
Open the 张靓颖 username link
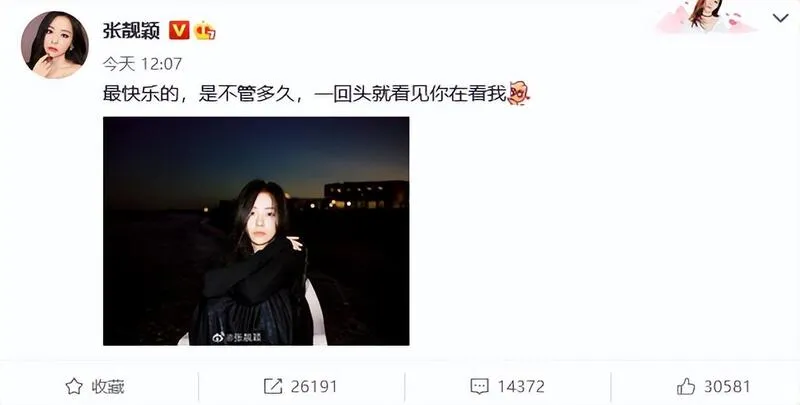(132, 31)
